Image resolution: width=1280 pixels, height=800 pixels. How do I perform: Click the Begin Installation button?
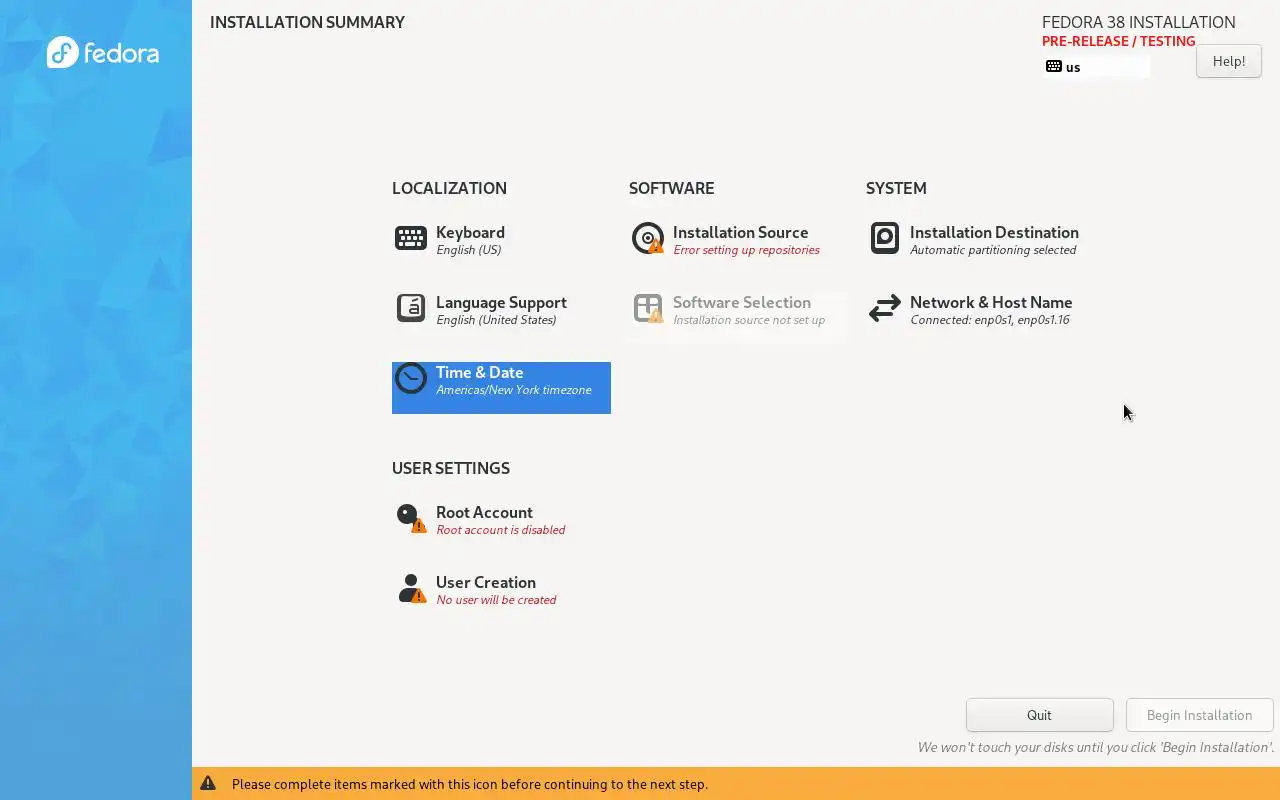pos(1199,715)
